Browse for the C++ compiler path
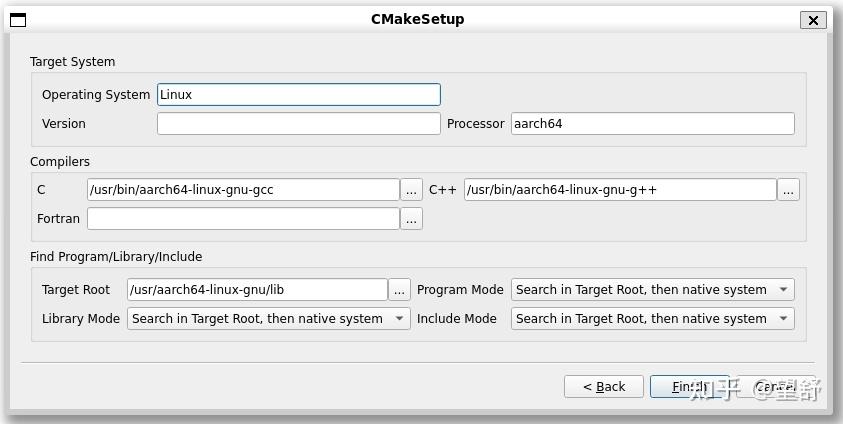 tap(788, 190)
